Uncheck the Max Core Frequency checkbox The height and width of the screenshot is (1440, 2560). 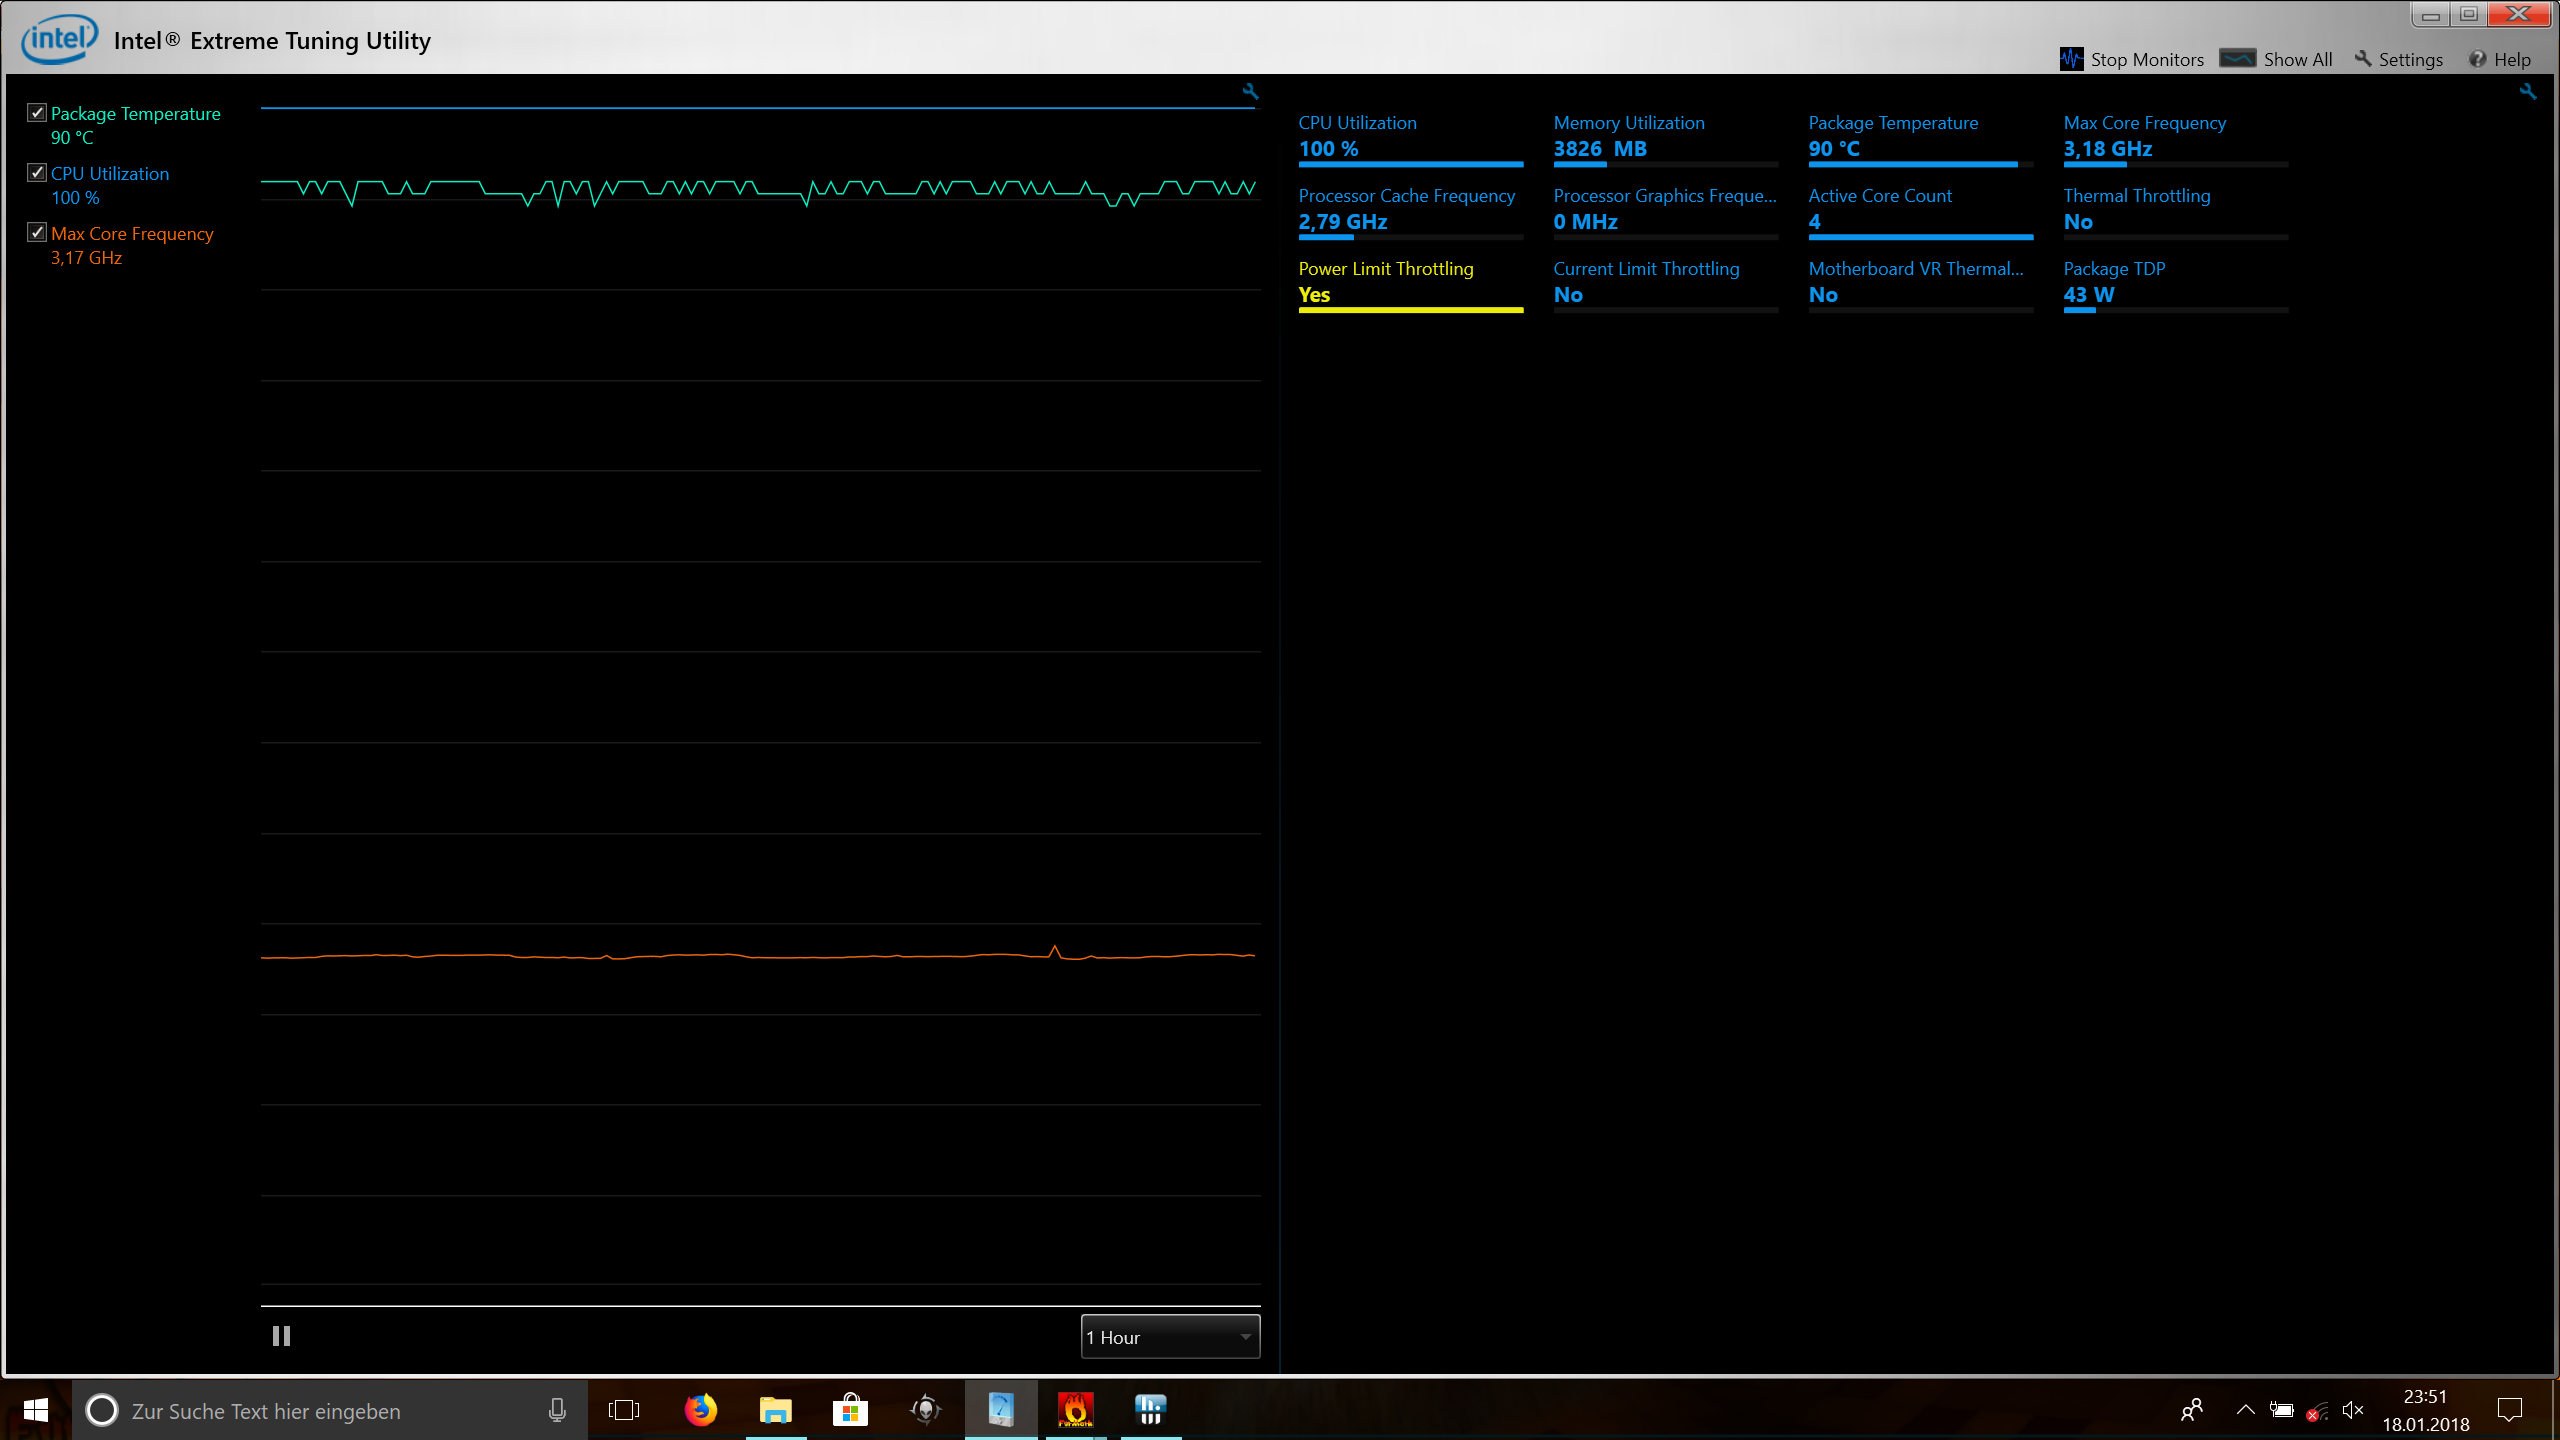37,233
